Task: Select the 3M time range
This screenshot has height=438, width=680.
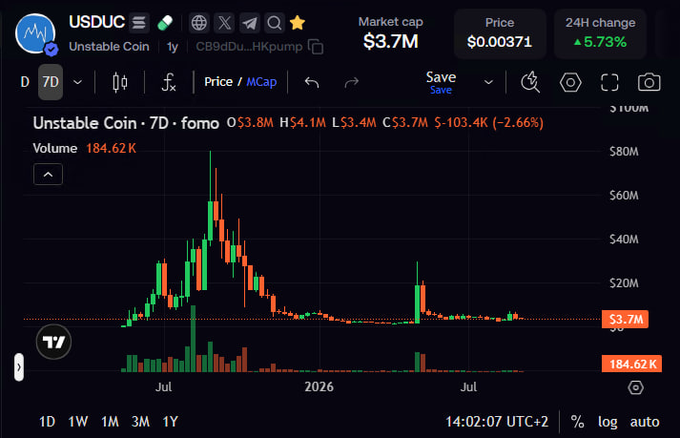Action: pyautogui.click(x=141, y=422)
